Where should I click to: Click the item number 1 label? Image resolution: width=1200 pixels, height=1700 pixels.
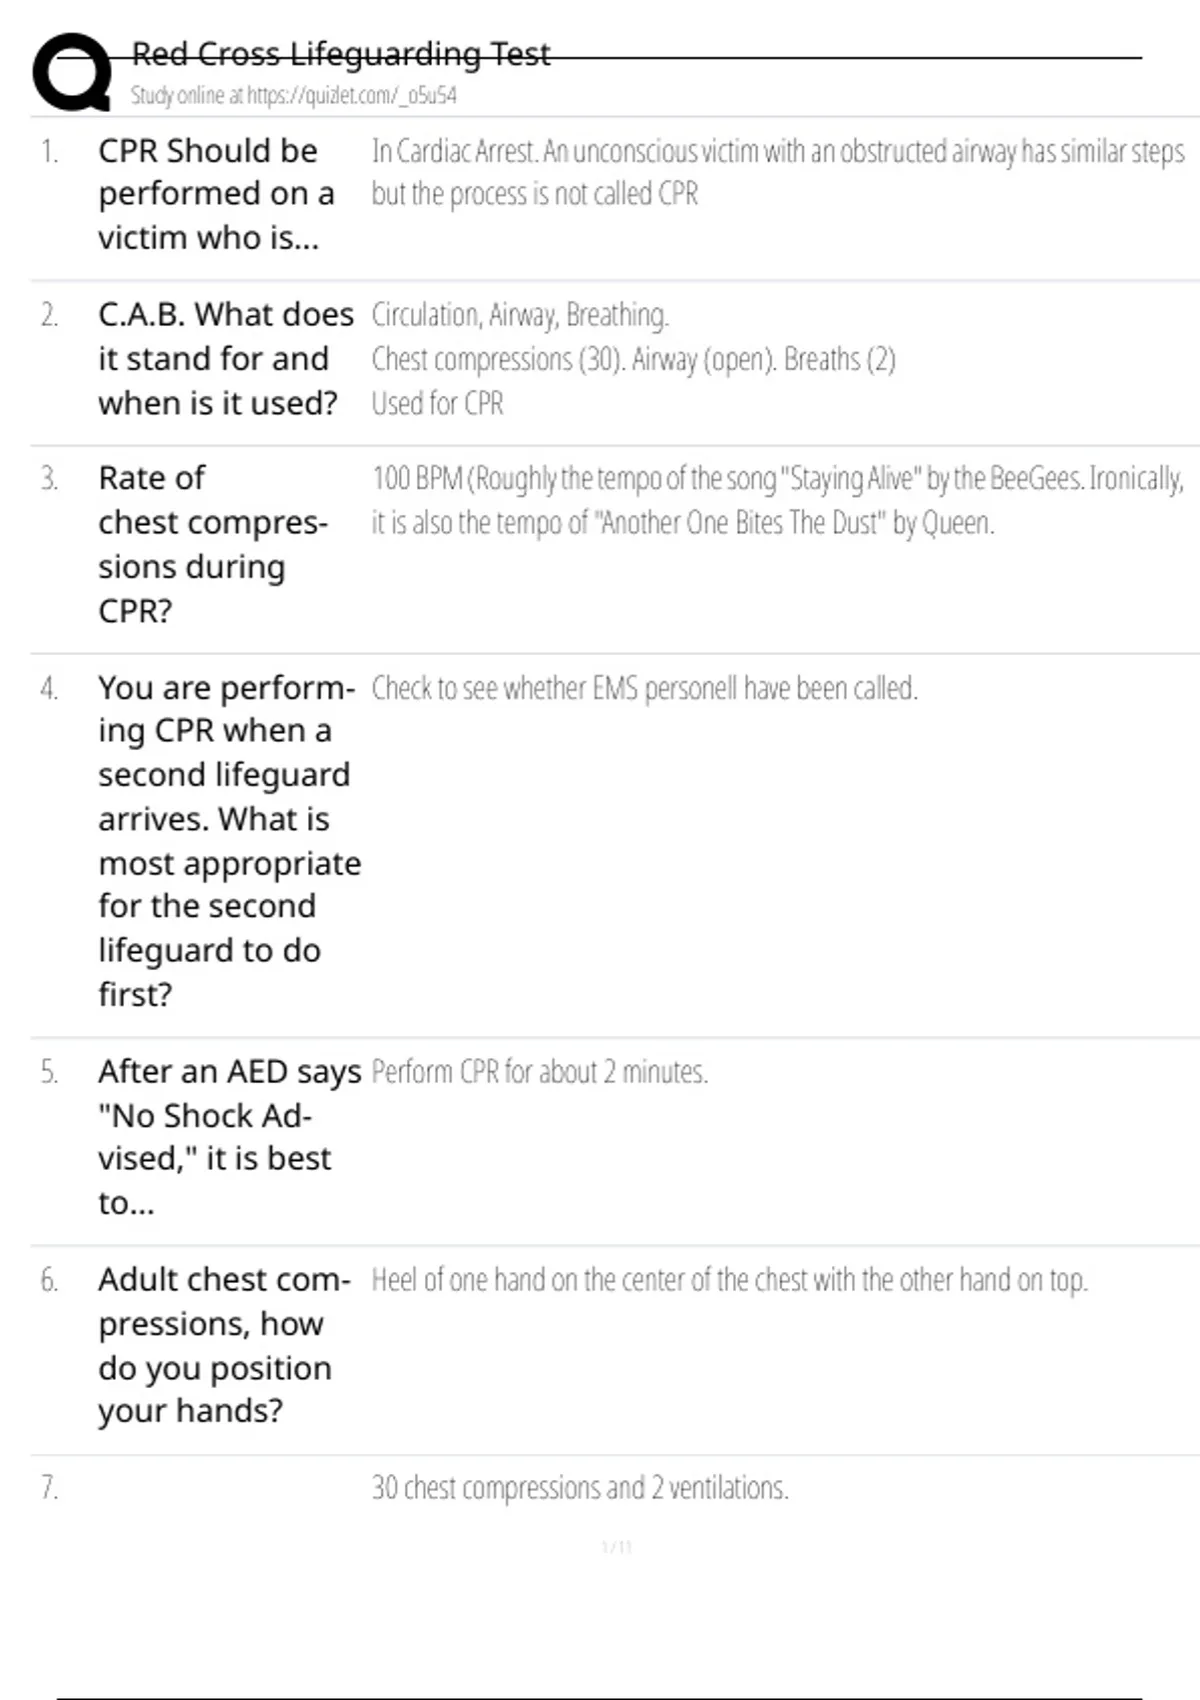pyautogui.click(x=49, y=151)
